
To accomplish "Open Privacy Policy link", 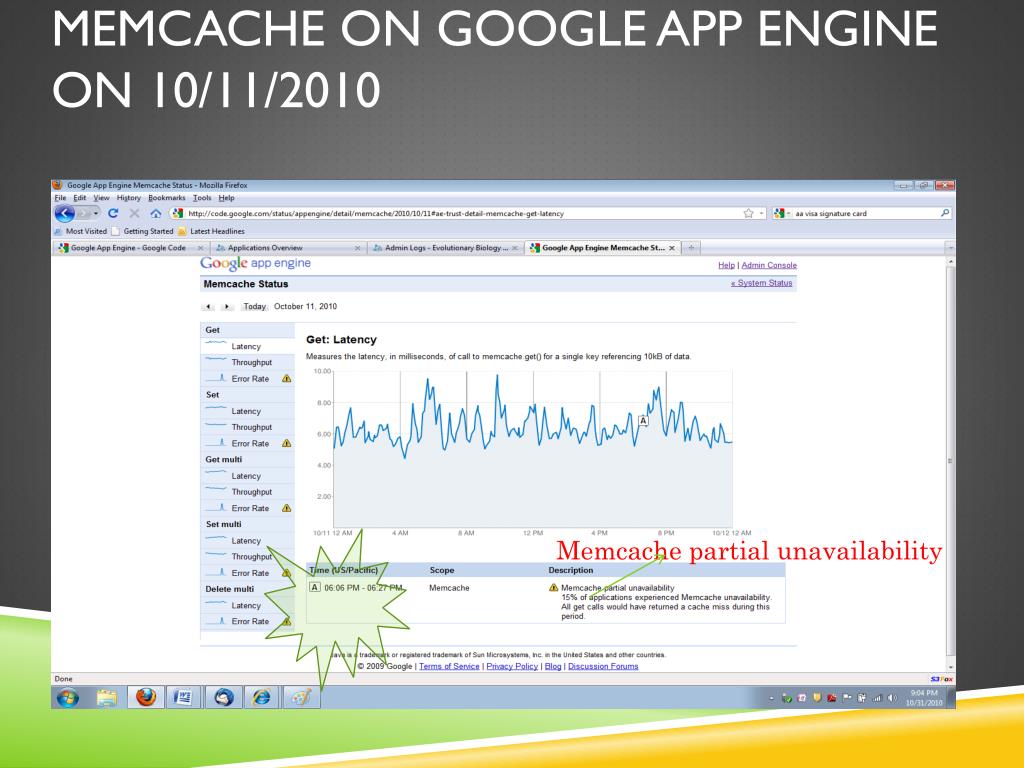I will click(512, 666).
